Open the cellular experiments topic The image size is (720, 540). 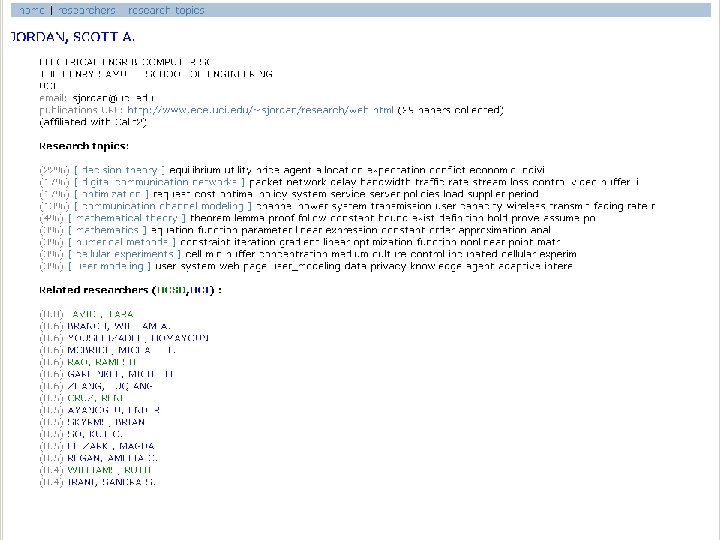click(x=124, y=254)
